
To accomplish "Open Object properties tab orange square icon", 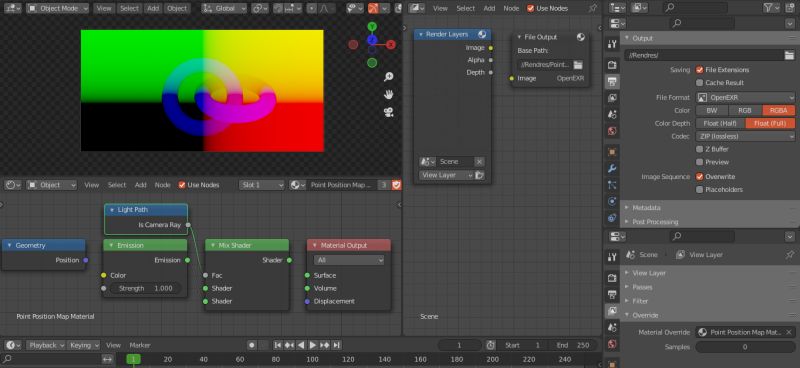I will 612,152.
